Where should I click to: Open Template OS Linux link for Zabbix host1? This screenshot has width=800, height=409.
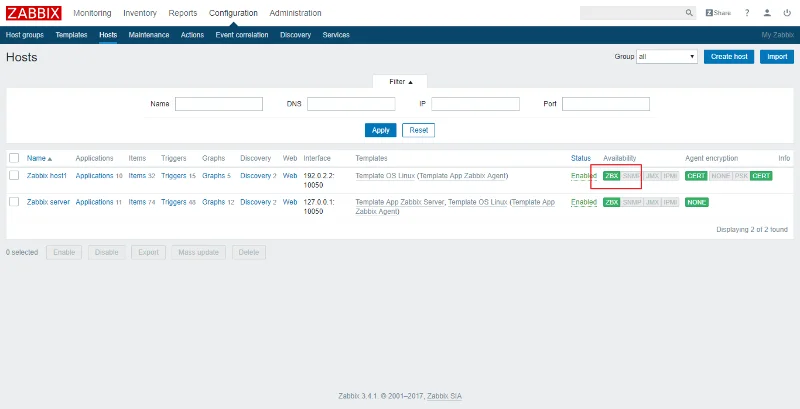pos(385,175)
